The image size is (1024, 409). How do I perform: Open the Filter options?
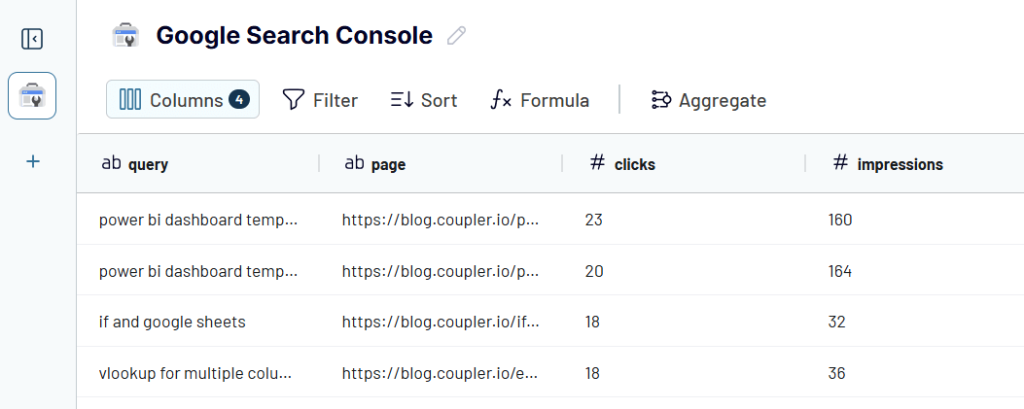[x=320, y=100]
